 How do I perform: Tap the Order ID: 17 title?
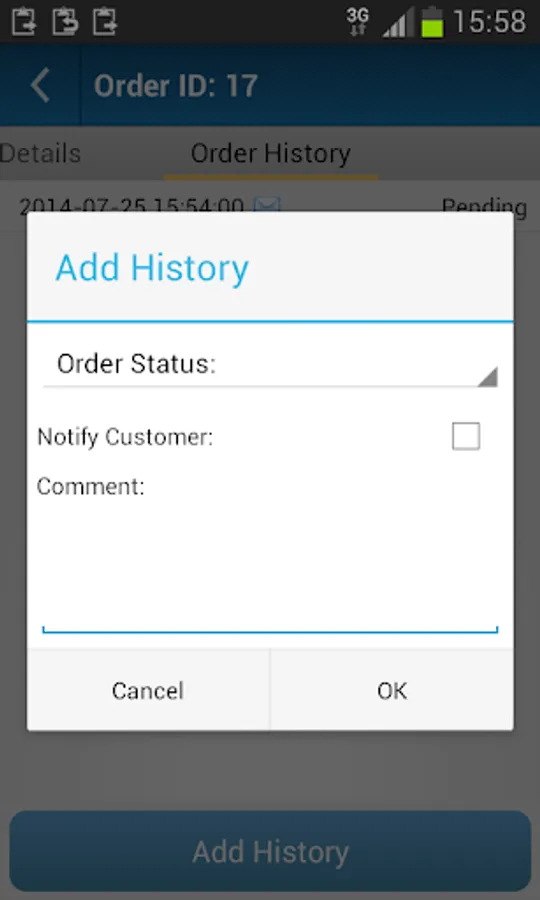176,86
